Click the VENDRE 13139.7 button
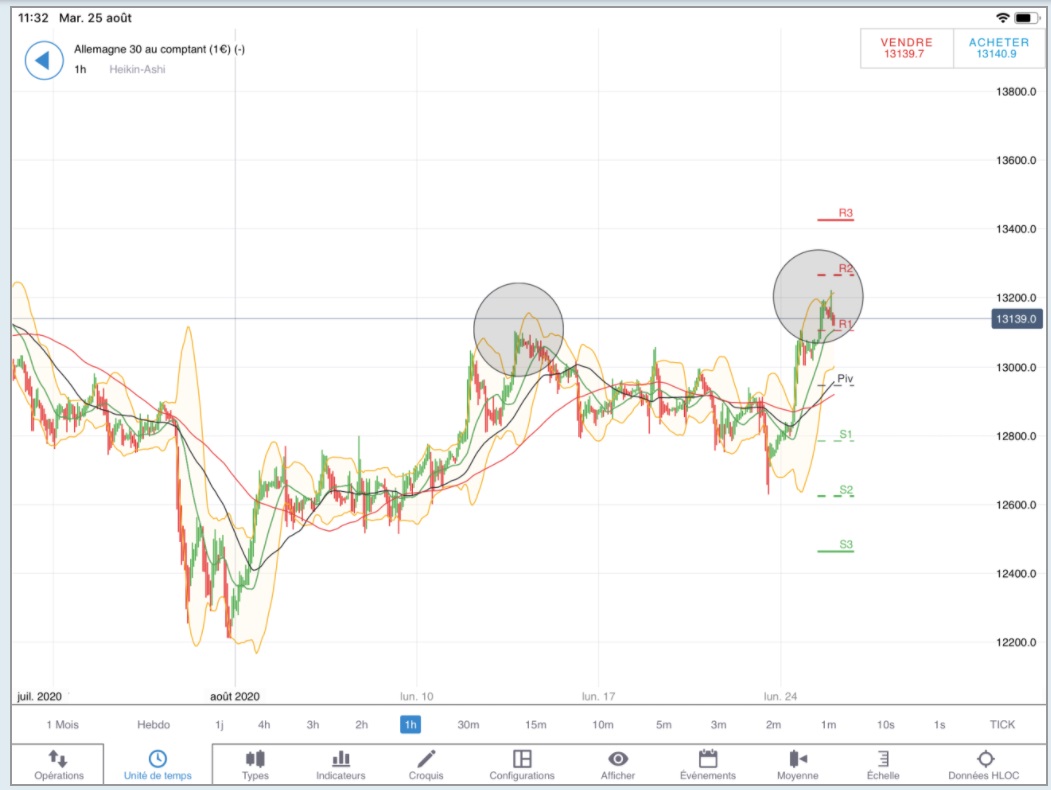 click(906, 48)
